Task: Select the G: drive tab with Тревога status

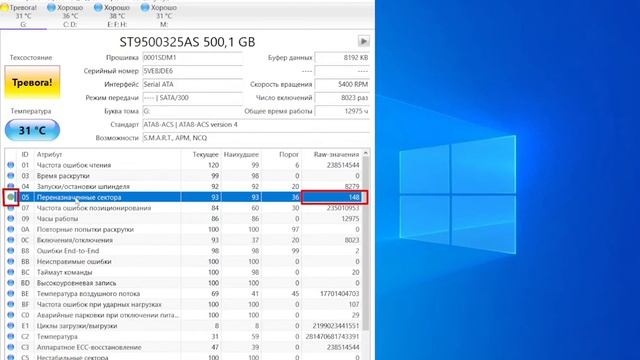Action: pos(23,16)
